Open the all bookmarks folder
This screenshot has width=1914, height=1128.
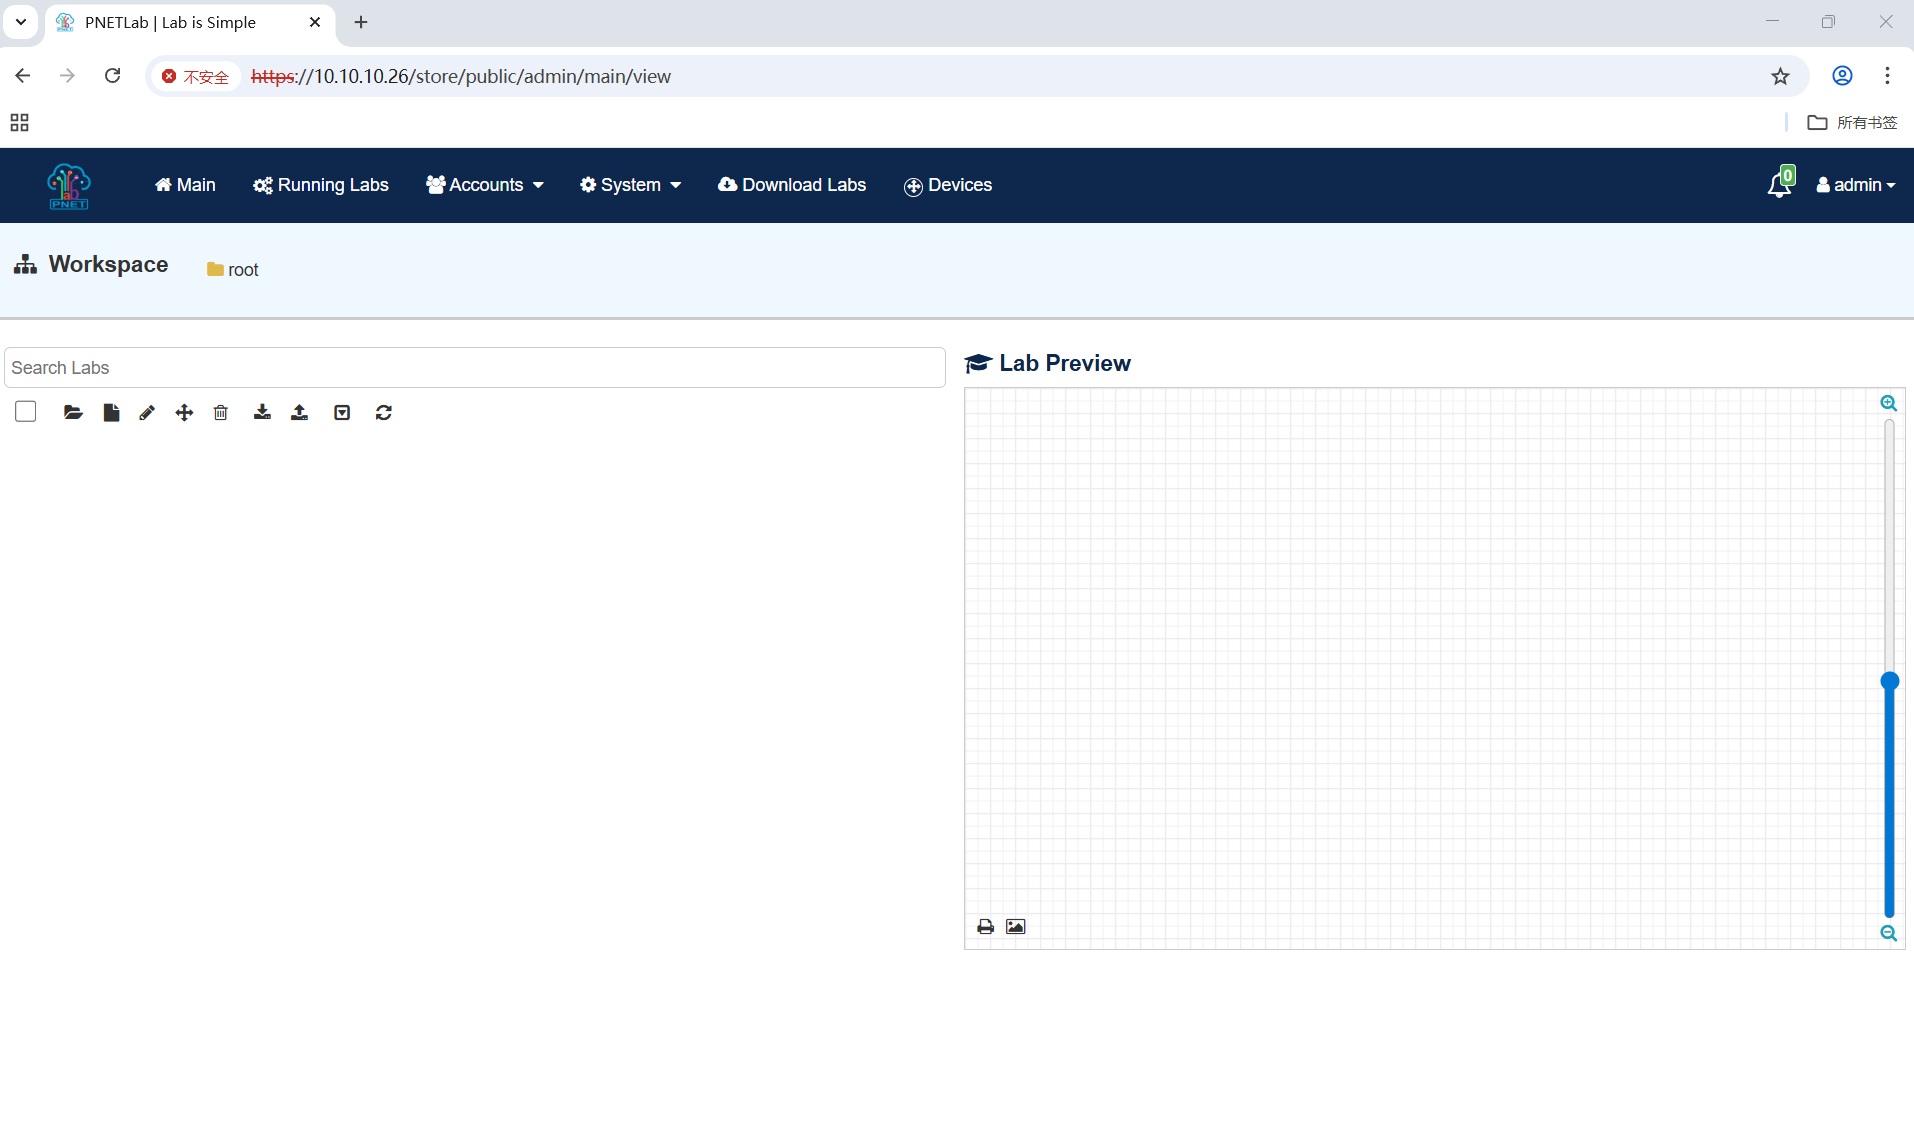[x=1852, y=123]
